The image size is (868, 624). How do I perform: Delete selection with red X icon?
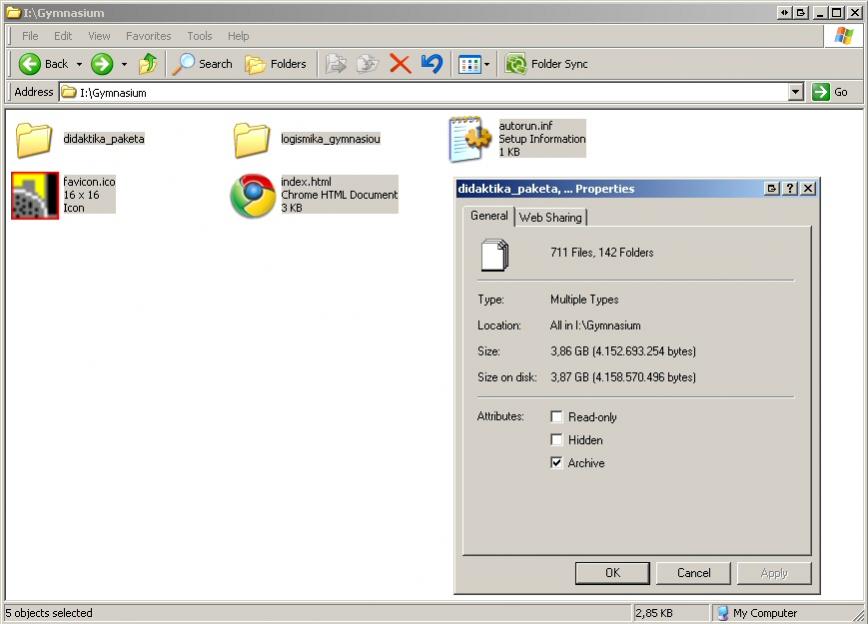click(400, 64)
